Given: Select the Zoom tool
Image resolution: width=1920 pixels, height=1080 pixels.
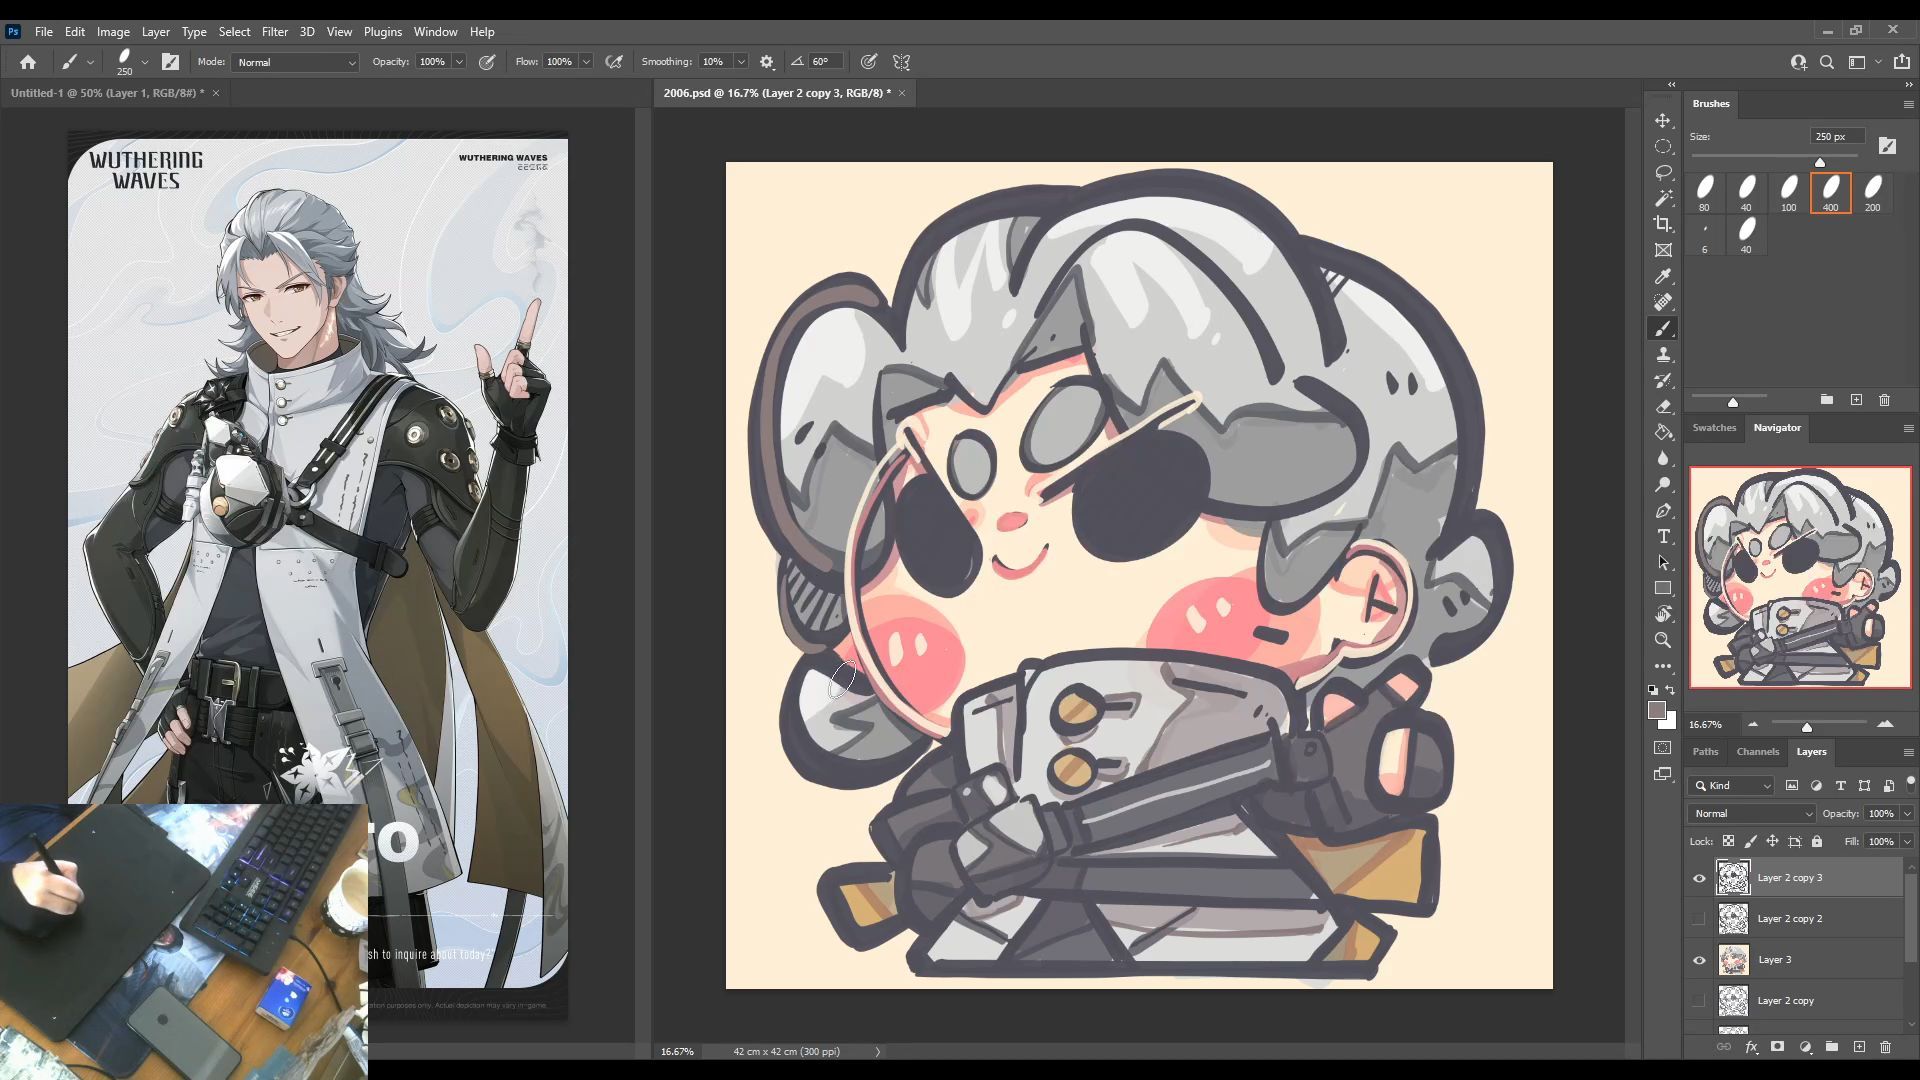Looking at the screenshot, I should tap(1663, 640).
